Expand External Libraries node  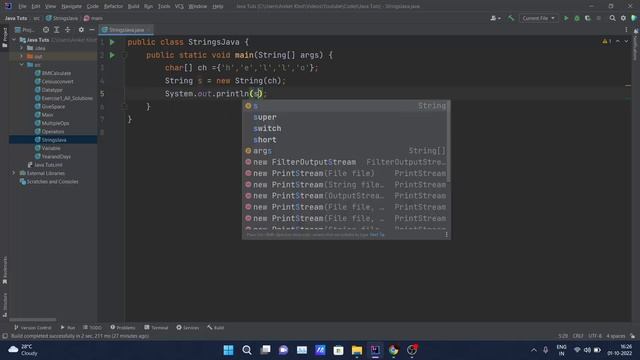[x=13, y=173]
